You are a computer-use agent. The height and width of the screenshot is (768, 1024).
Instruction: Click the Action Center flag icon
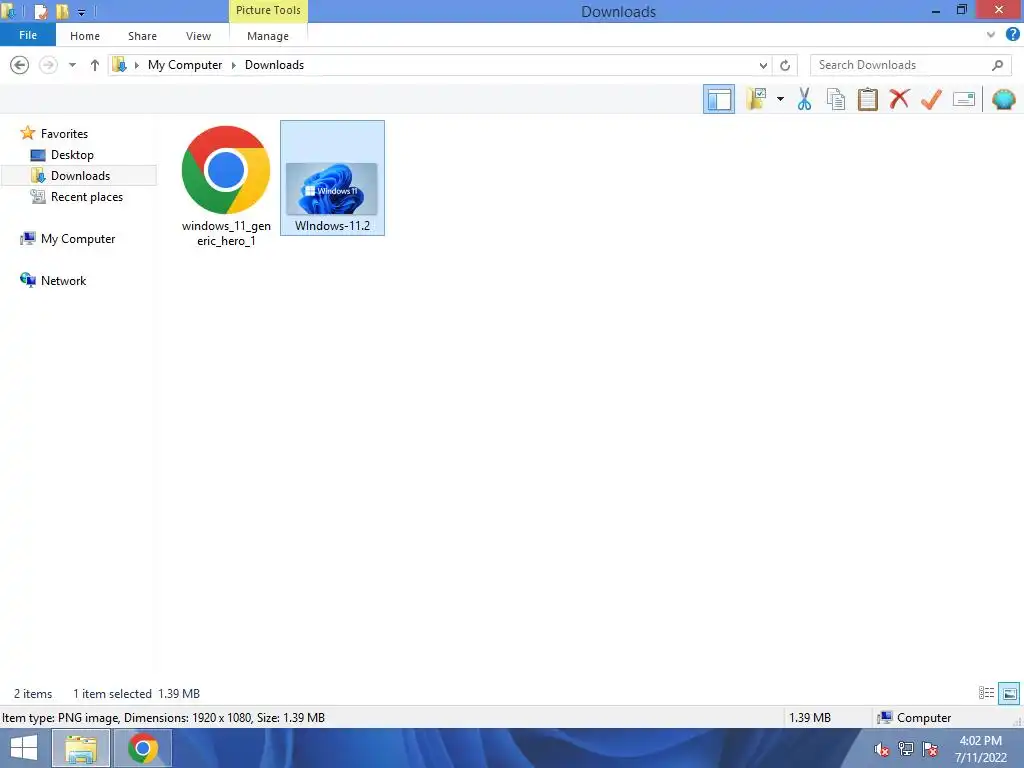click(x=930, y=749)
